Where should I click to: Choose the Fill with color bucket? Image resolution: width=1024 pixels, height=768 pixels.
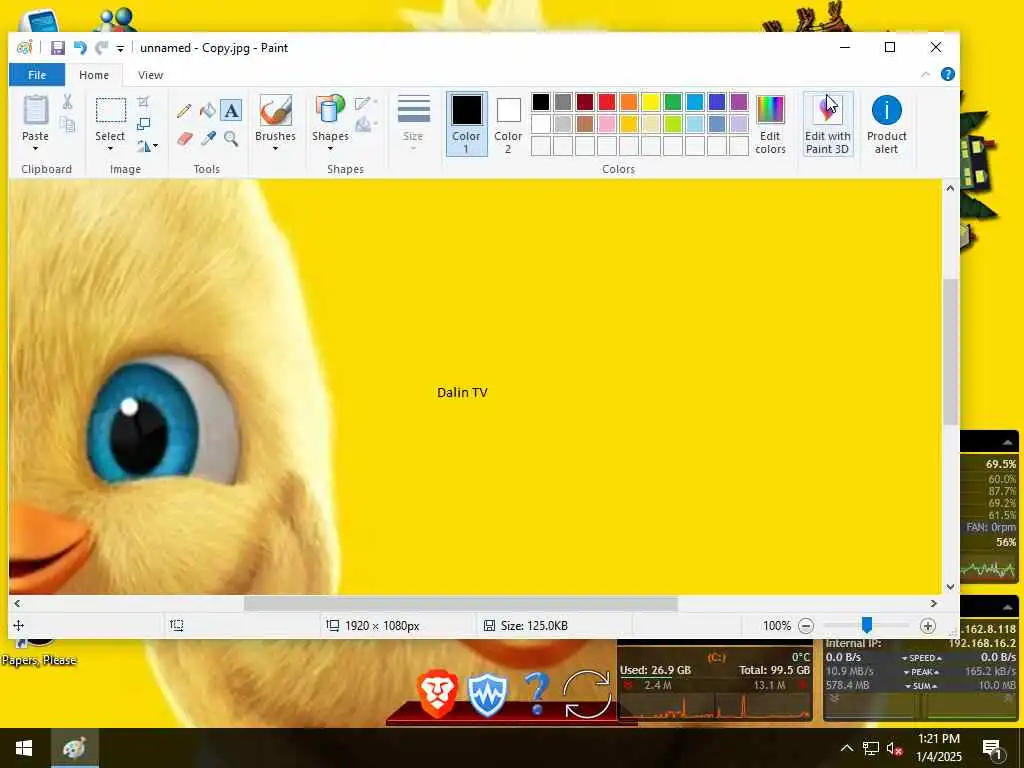pos(208,110)
